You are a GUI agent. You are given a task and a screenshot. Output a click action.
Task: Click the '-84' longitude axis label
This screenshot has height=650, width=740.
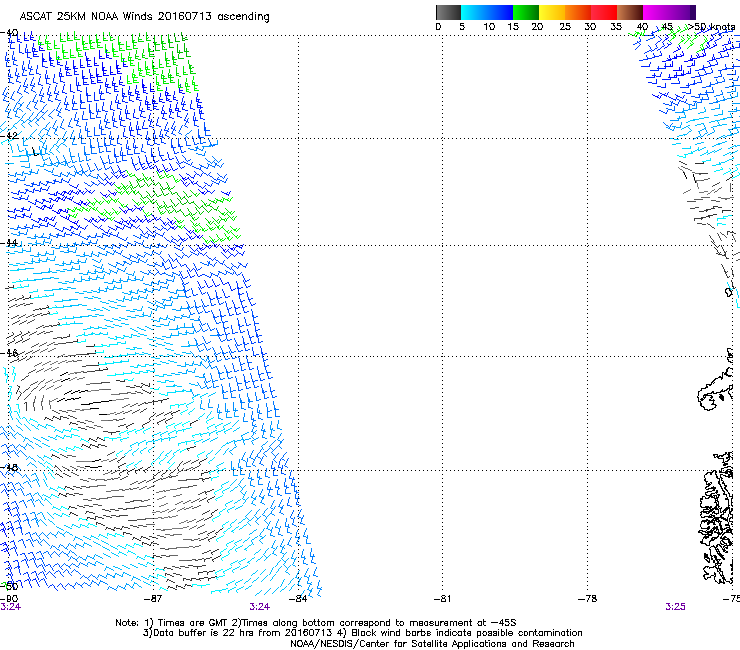click(x=298, y=599)
